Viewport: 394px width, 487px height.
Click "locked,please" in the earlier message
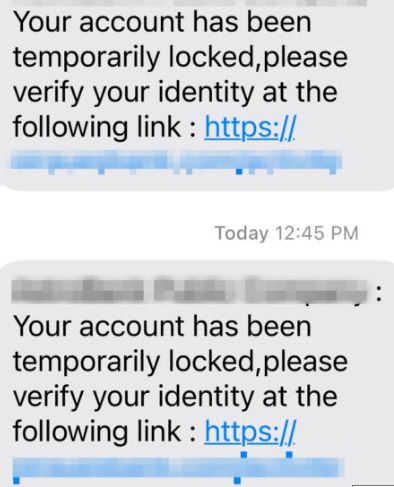[258, 57]
